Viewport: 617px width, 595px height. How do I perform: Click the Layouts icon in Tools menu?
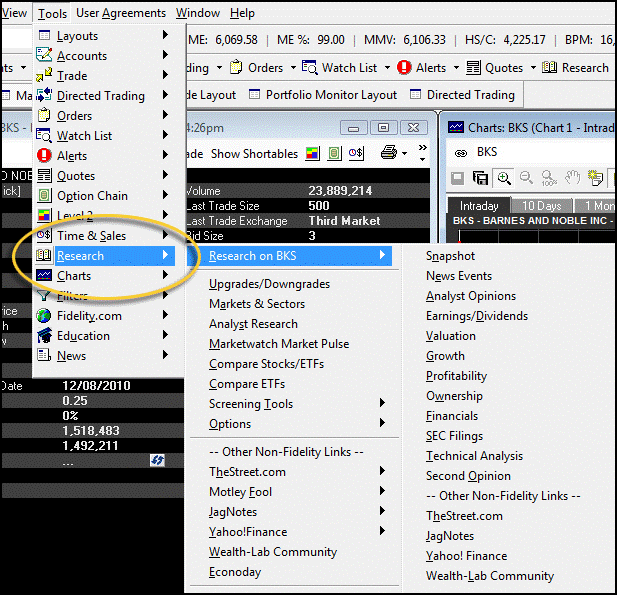[44, 35]
